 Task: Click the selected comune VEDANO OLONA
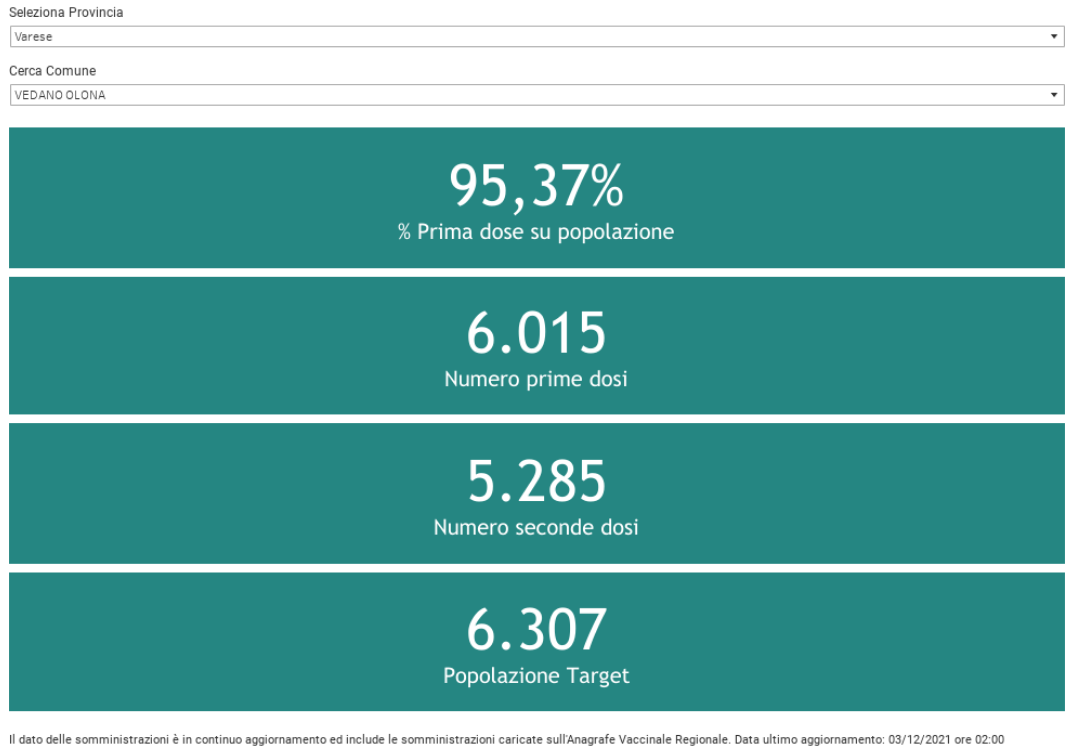[x=60, y=96]
